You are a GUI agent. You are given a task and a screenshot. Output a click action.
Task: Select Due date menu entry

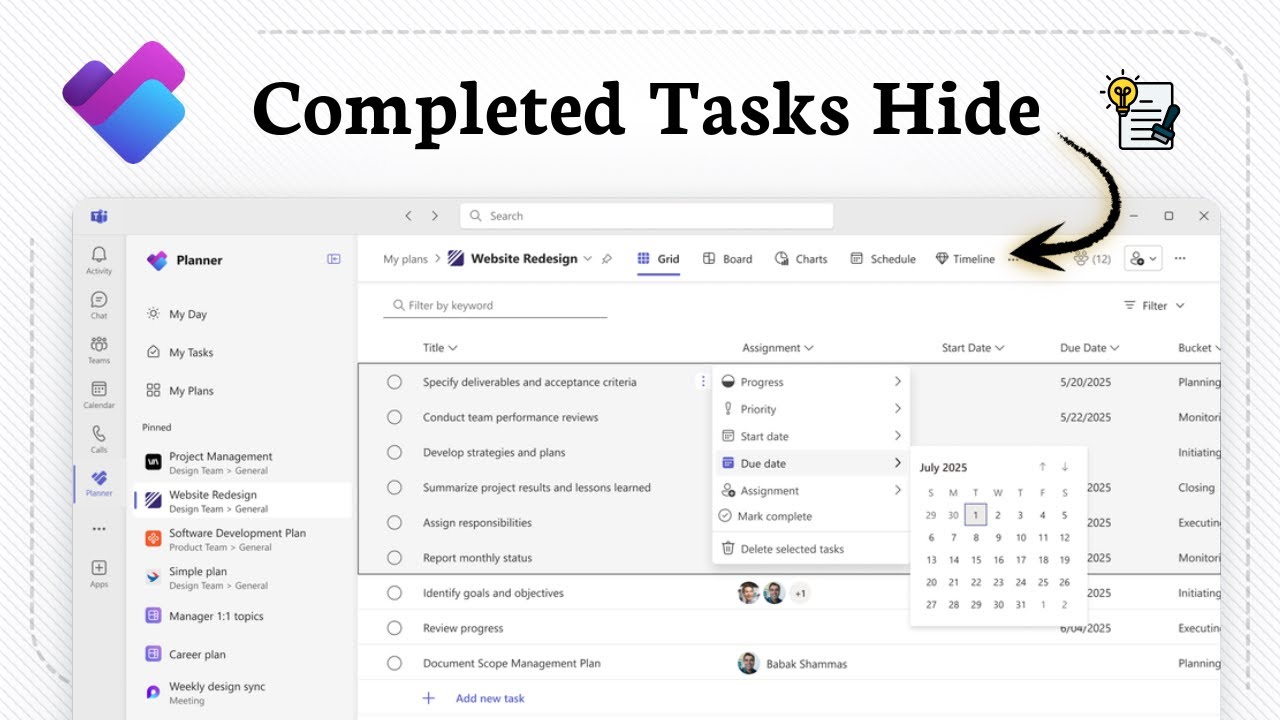click(x=811, y=463)
